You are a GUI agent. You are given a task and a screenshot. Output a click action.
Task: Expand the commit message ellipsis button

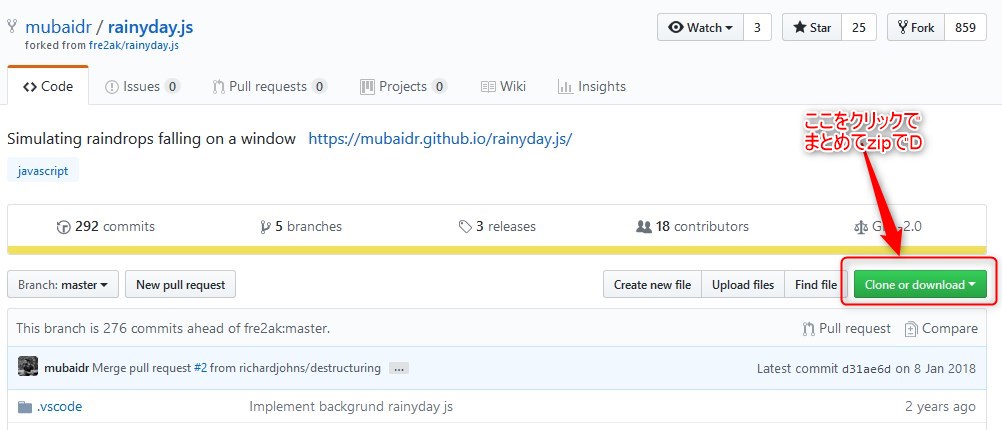pos(399,369)
